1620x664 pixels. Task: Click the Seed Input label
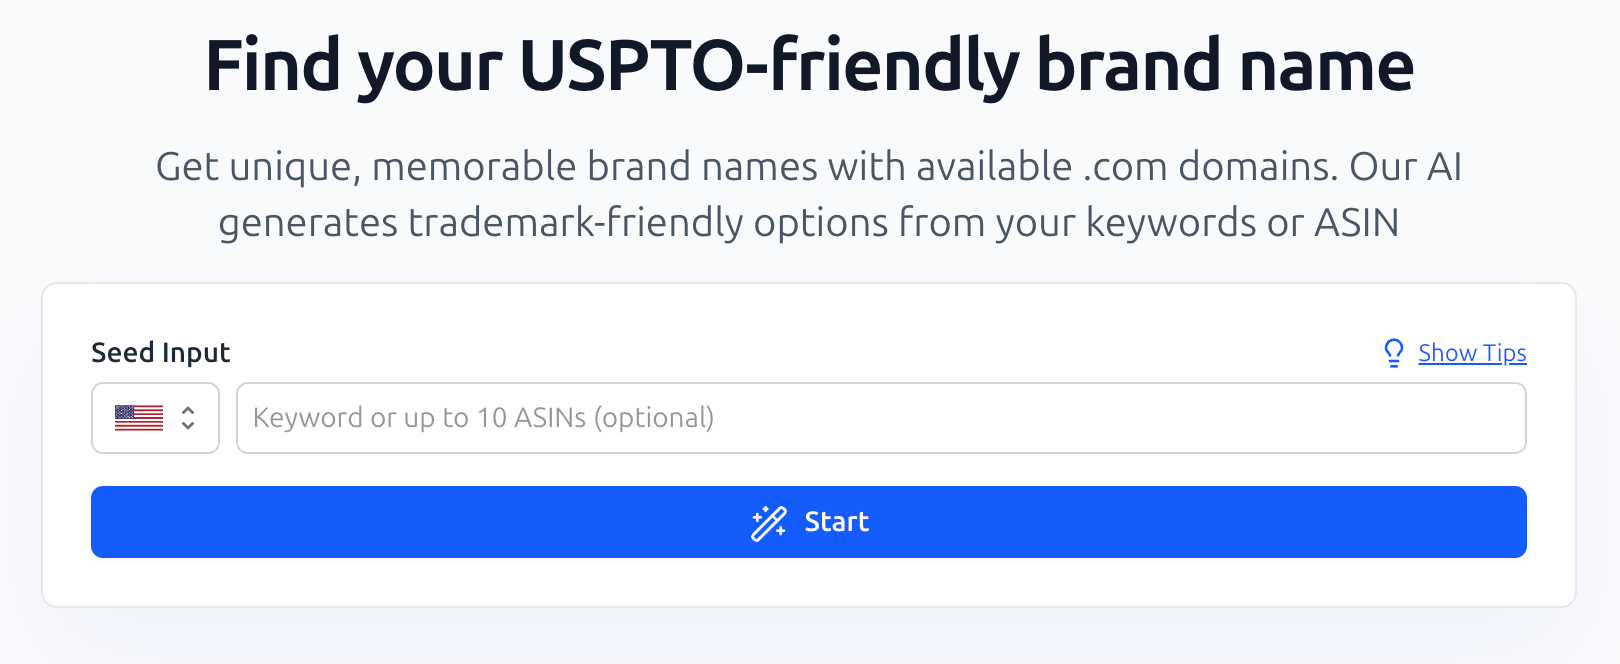click(160, 352)
